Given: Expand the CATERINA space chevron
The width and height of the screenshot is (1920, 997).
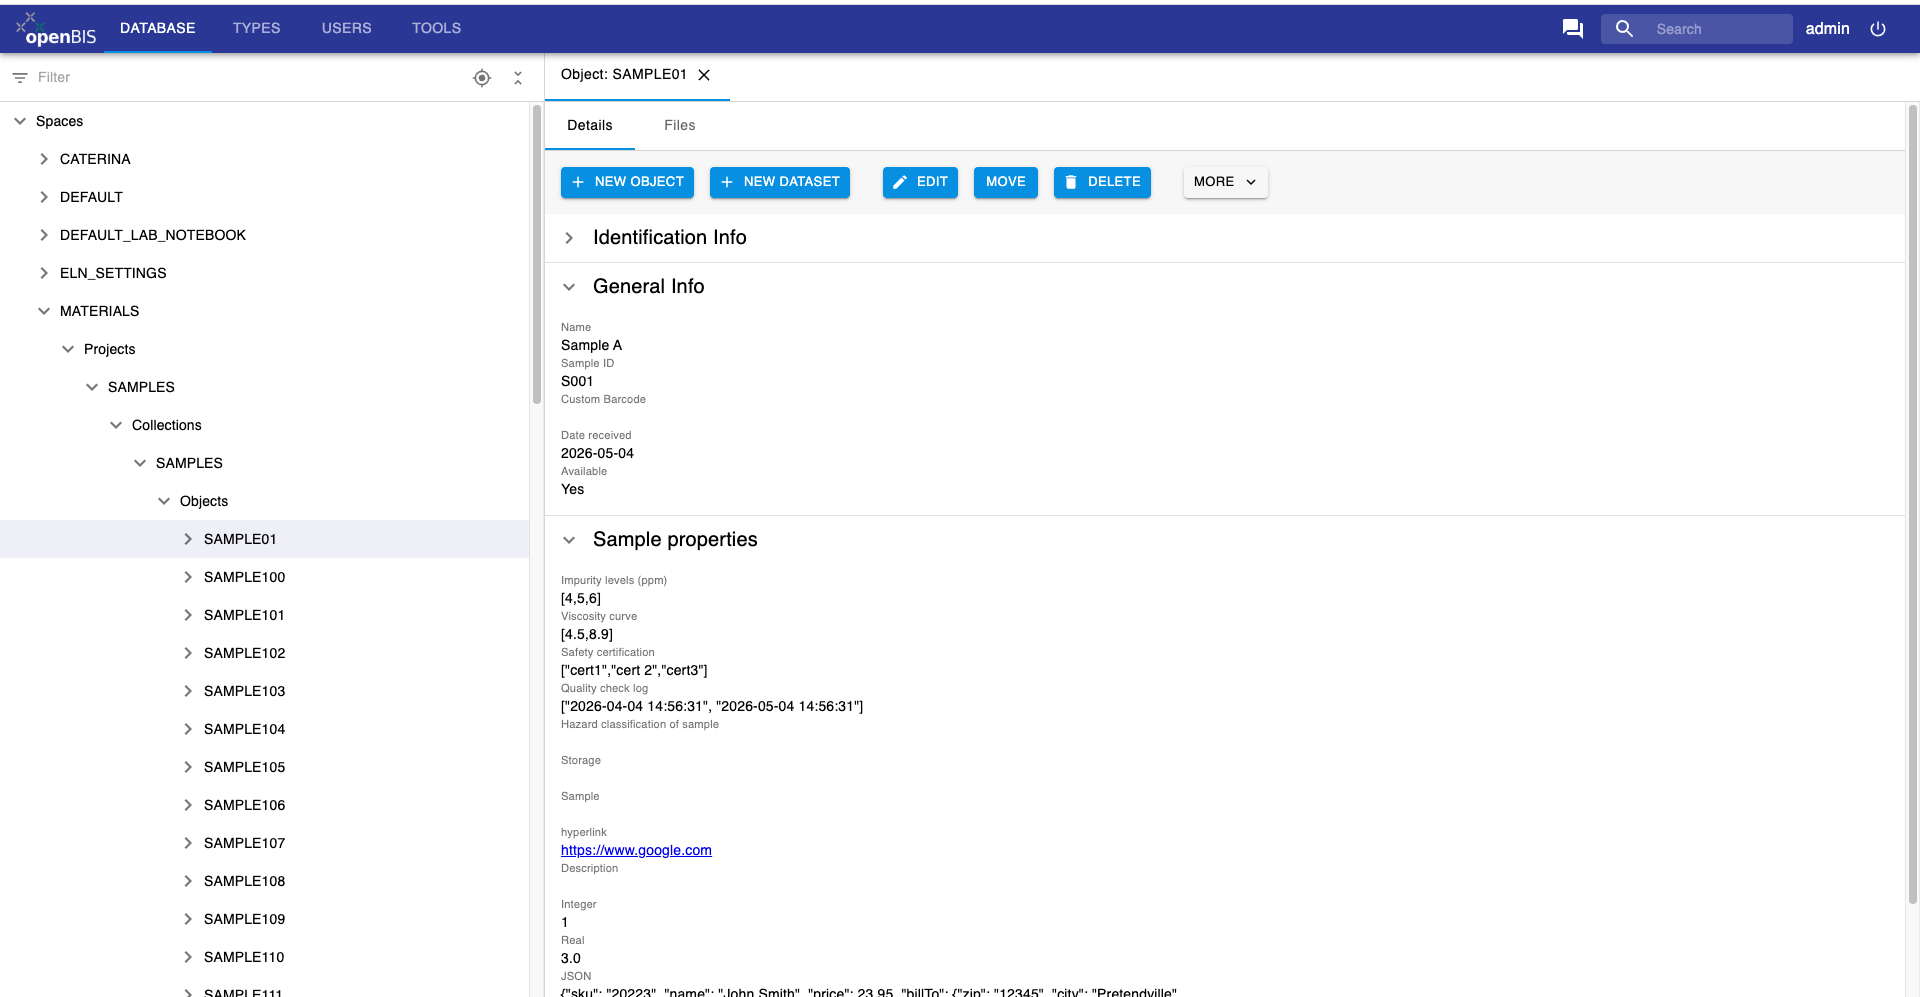Looking at the screenshot, I should (44, 159).
